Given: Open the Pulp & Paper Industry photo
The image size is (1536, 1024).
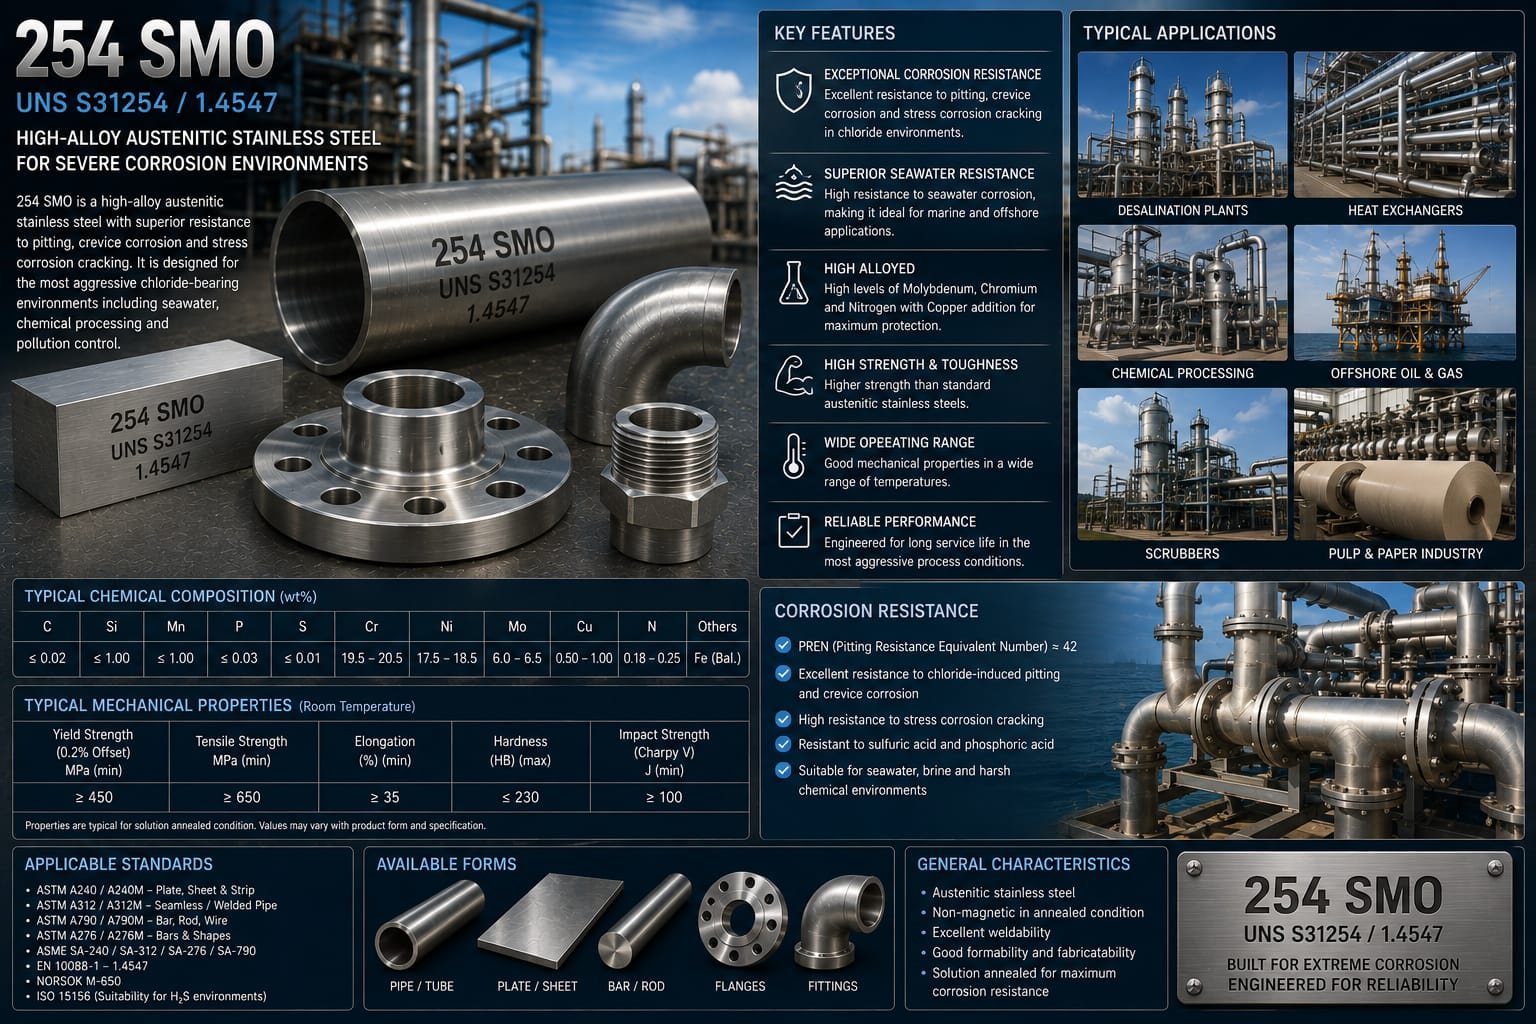Looking at the screenshot, I should coord(1404,464).
